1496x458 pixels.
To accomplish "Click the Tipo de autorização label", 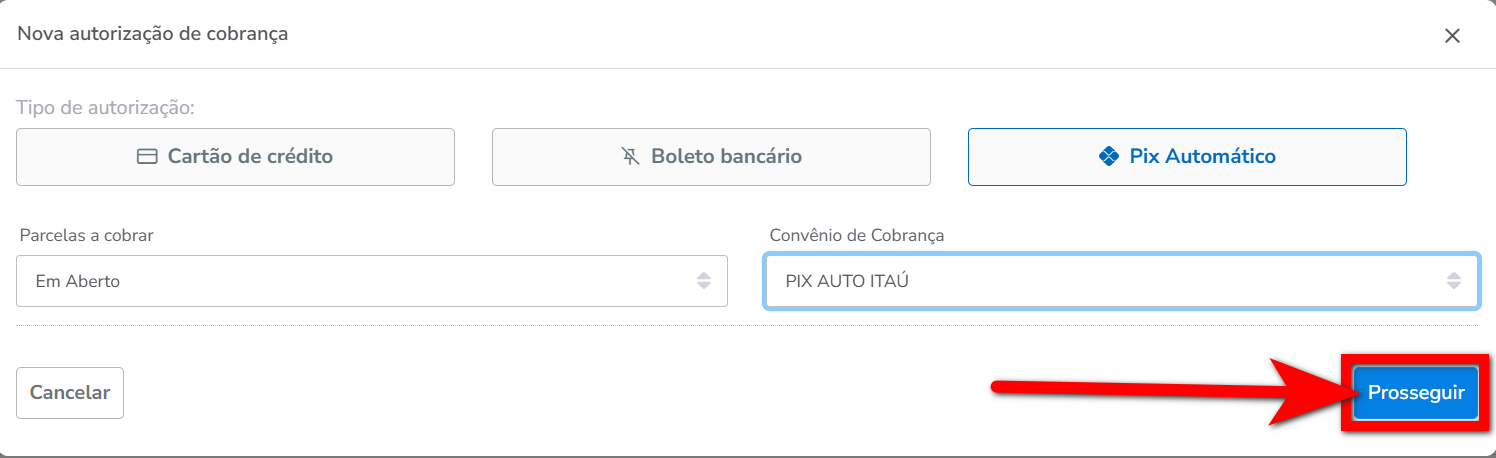I will 105,107.
